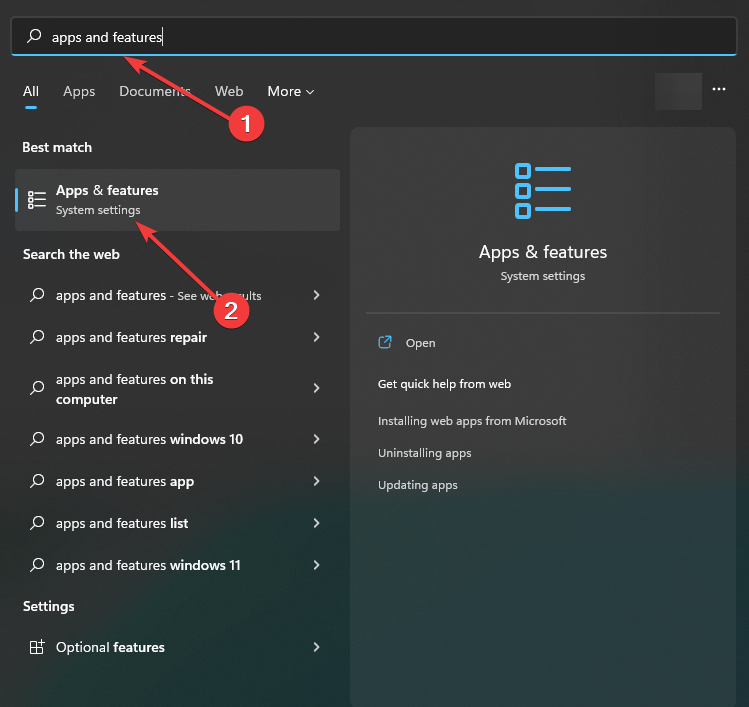This screenshot has height=707, width=749.
Task: Expand arrow for 'apps and features on this computer'
Action: [316, 388]
